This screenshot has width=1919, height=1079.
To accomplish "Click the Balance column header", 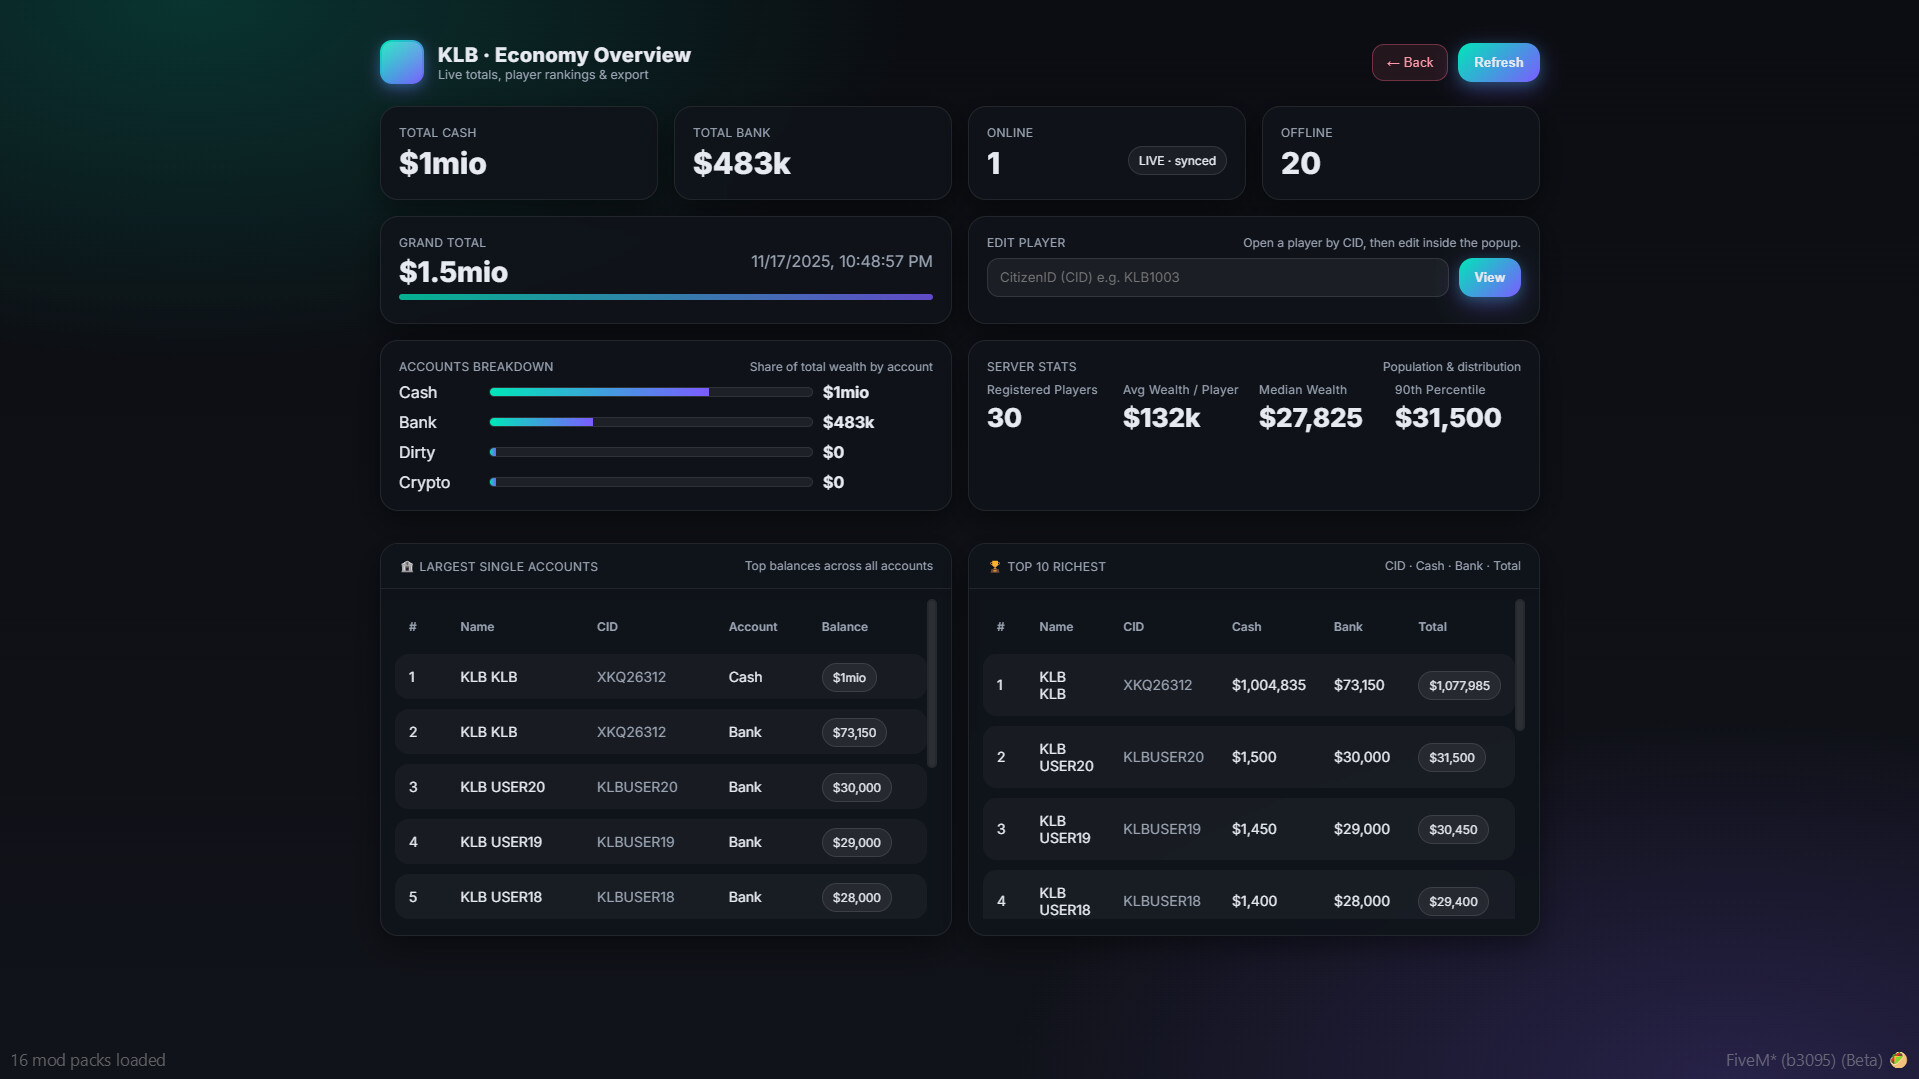I will [844, 626].
